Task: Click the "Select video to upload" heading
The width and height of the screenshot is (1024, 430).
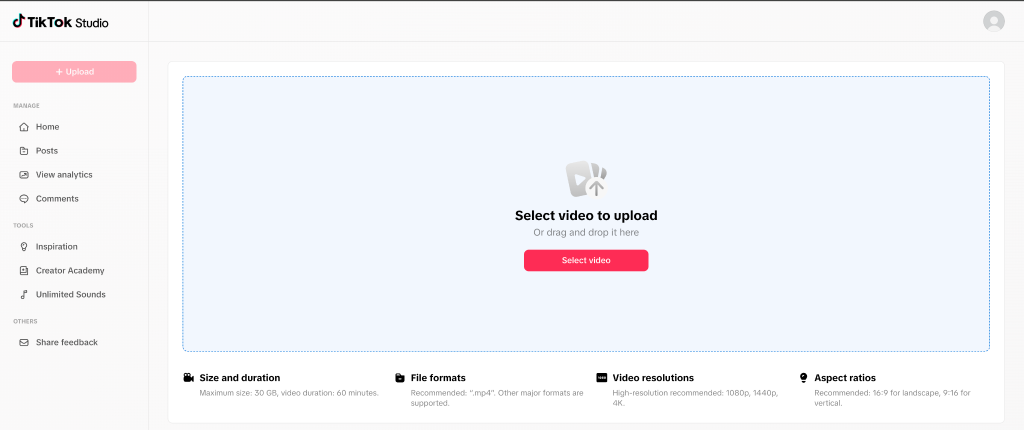Action: 586,215
